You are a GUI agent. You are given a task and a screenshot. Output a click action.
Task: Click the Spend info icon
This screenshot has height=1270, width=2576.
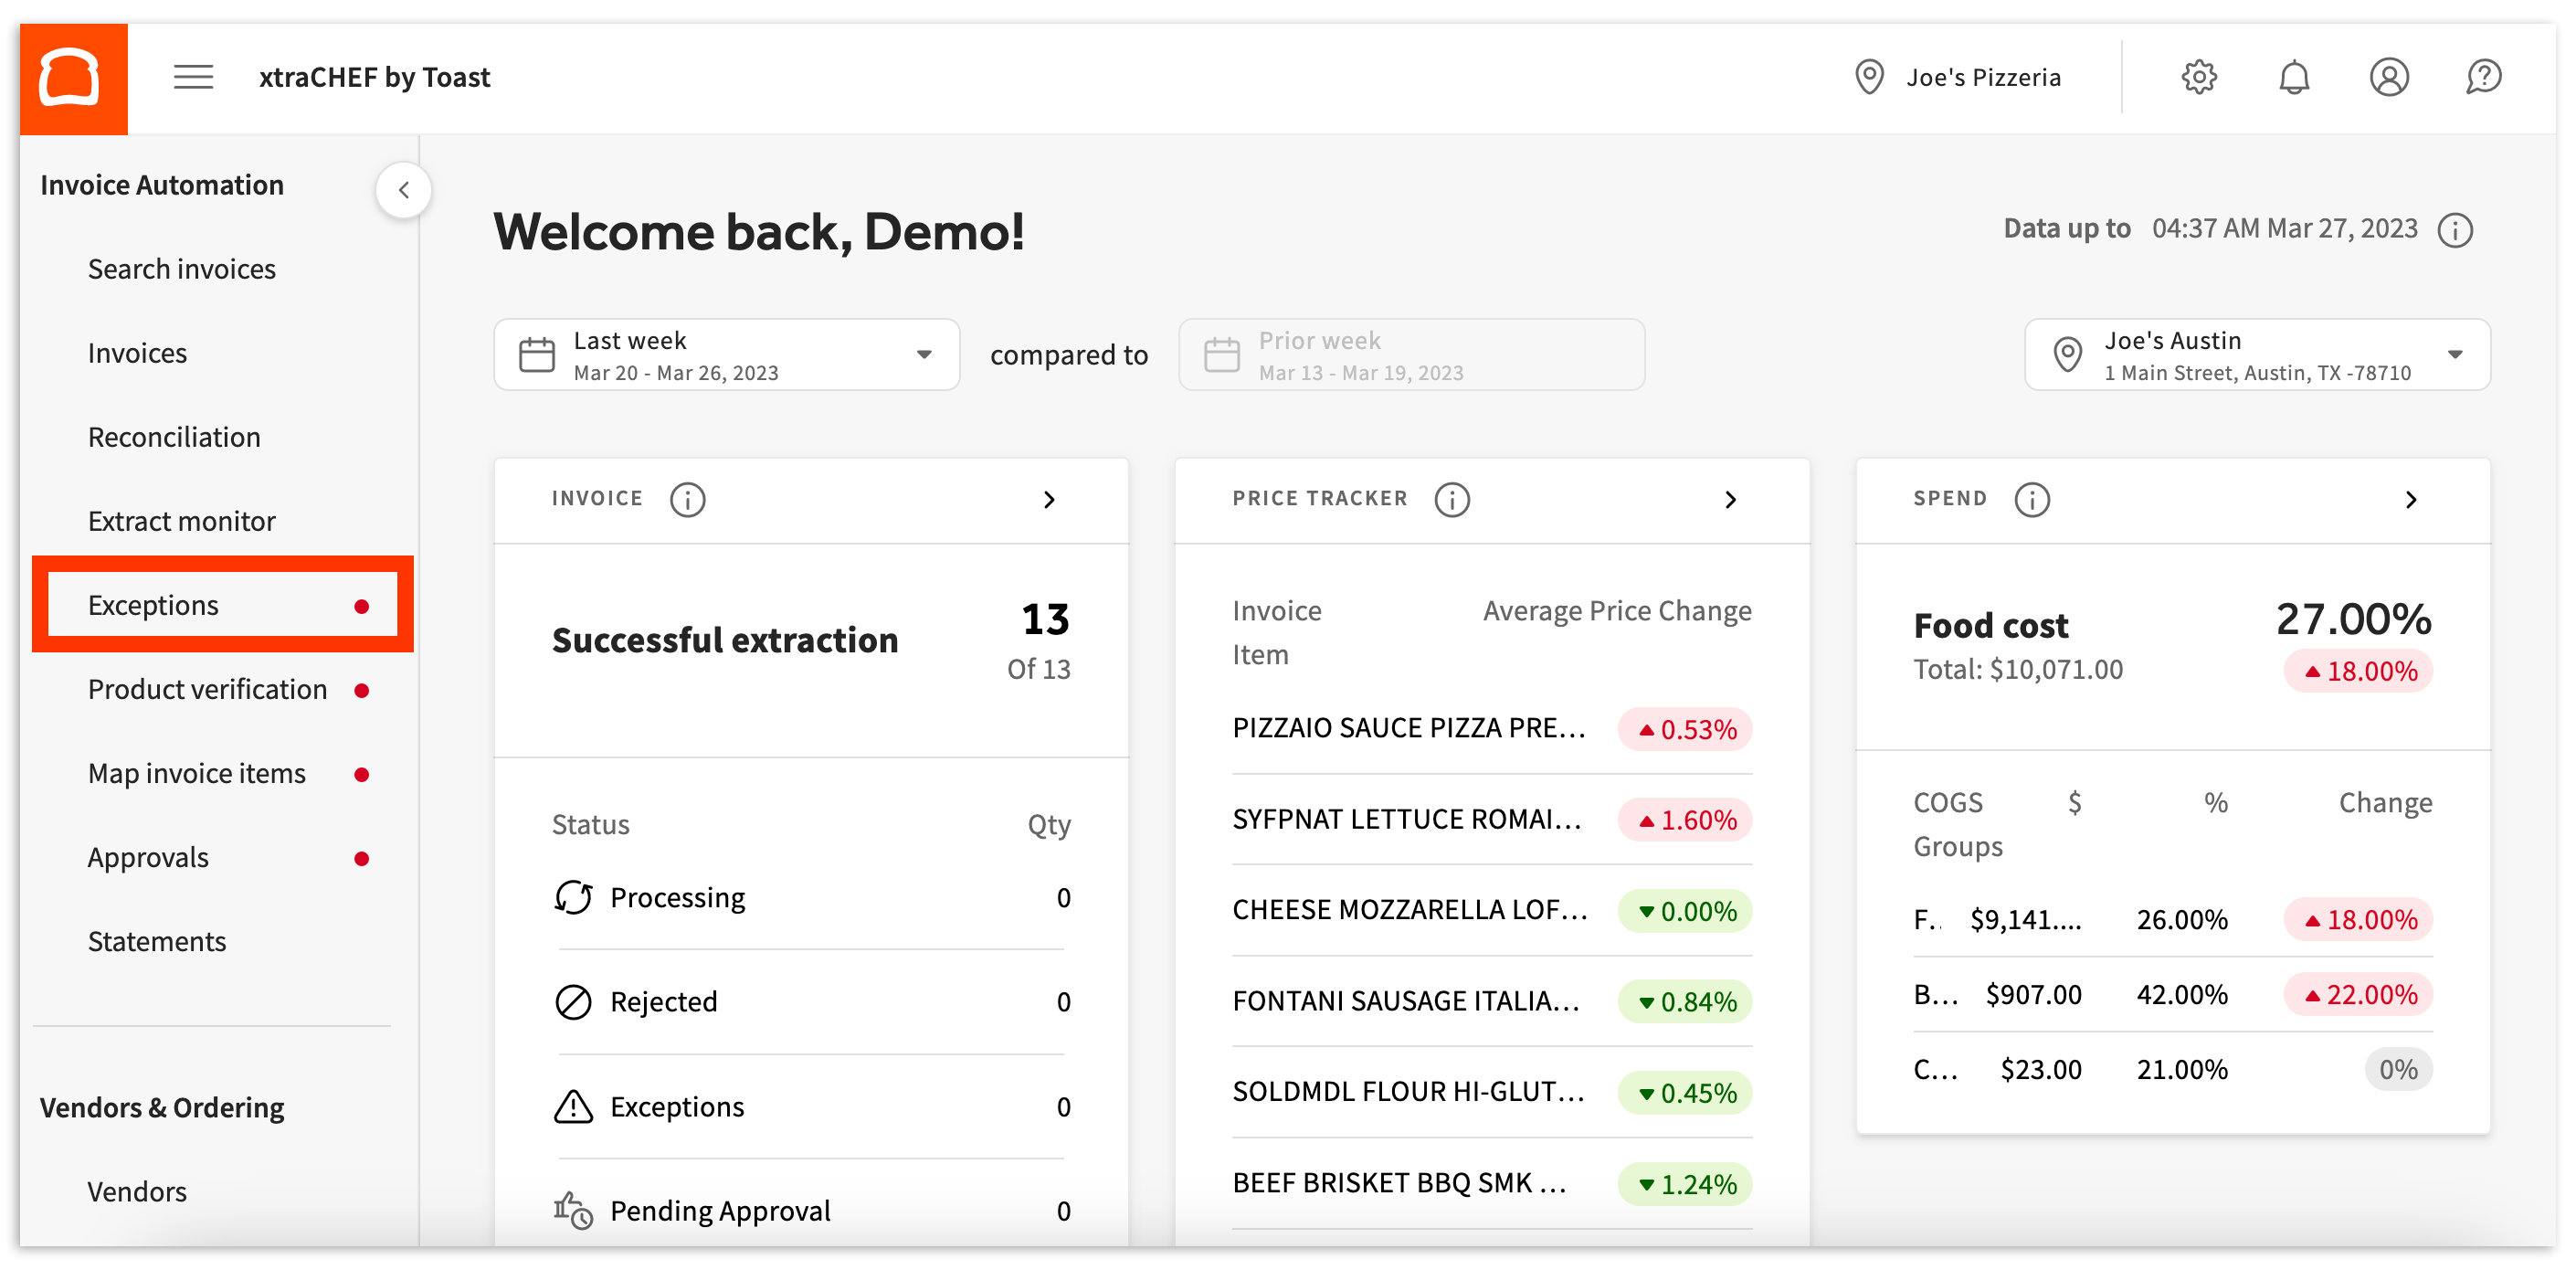coord(2032,500)
